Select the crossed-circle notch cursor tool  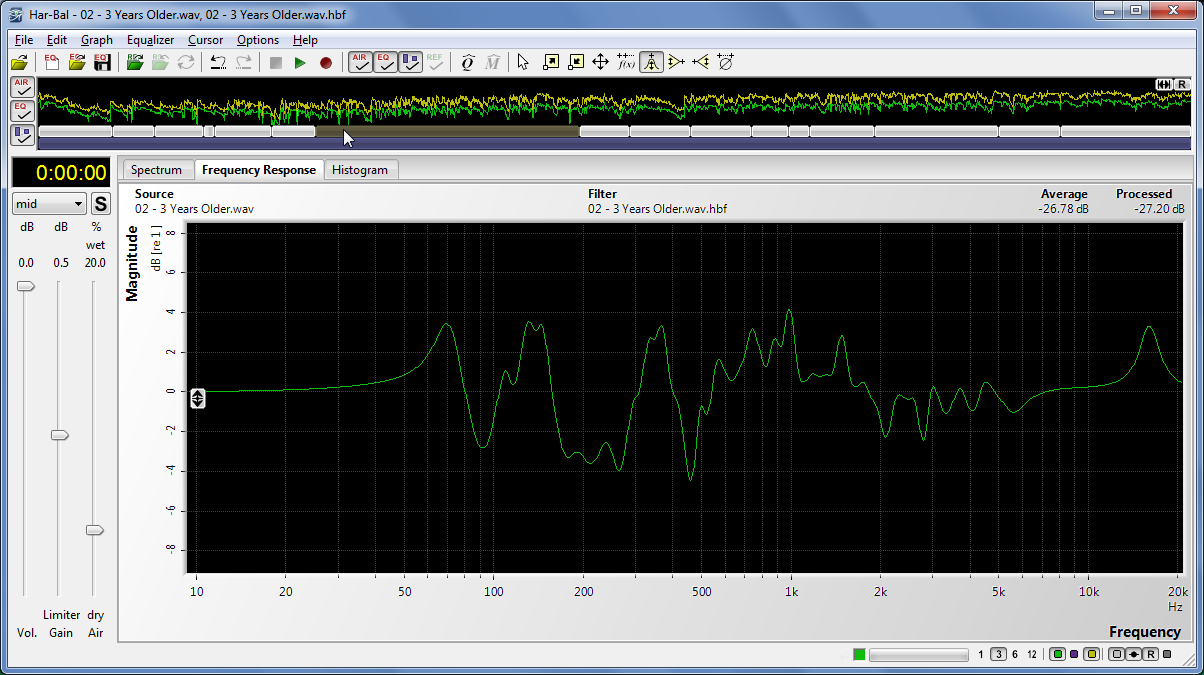click(726, 62)
